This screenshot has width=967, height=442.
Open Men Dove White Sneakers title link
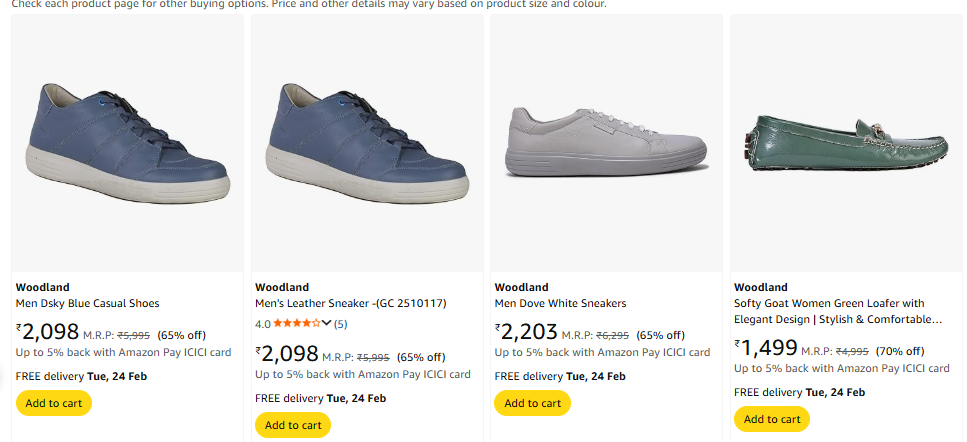click(x=560, y=303)
